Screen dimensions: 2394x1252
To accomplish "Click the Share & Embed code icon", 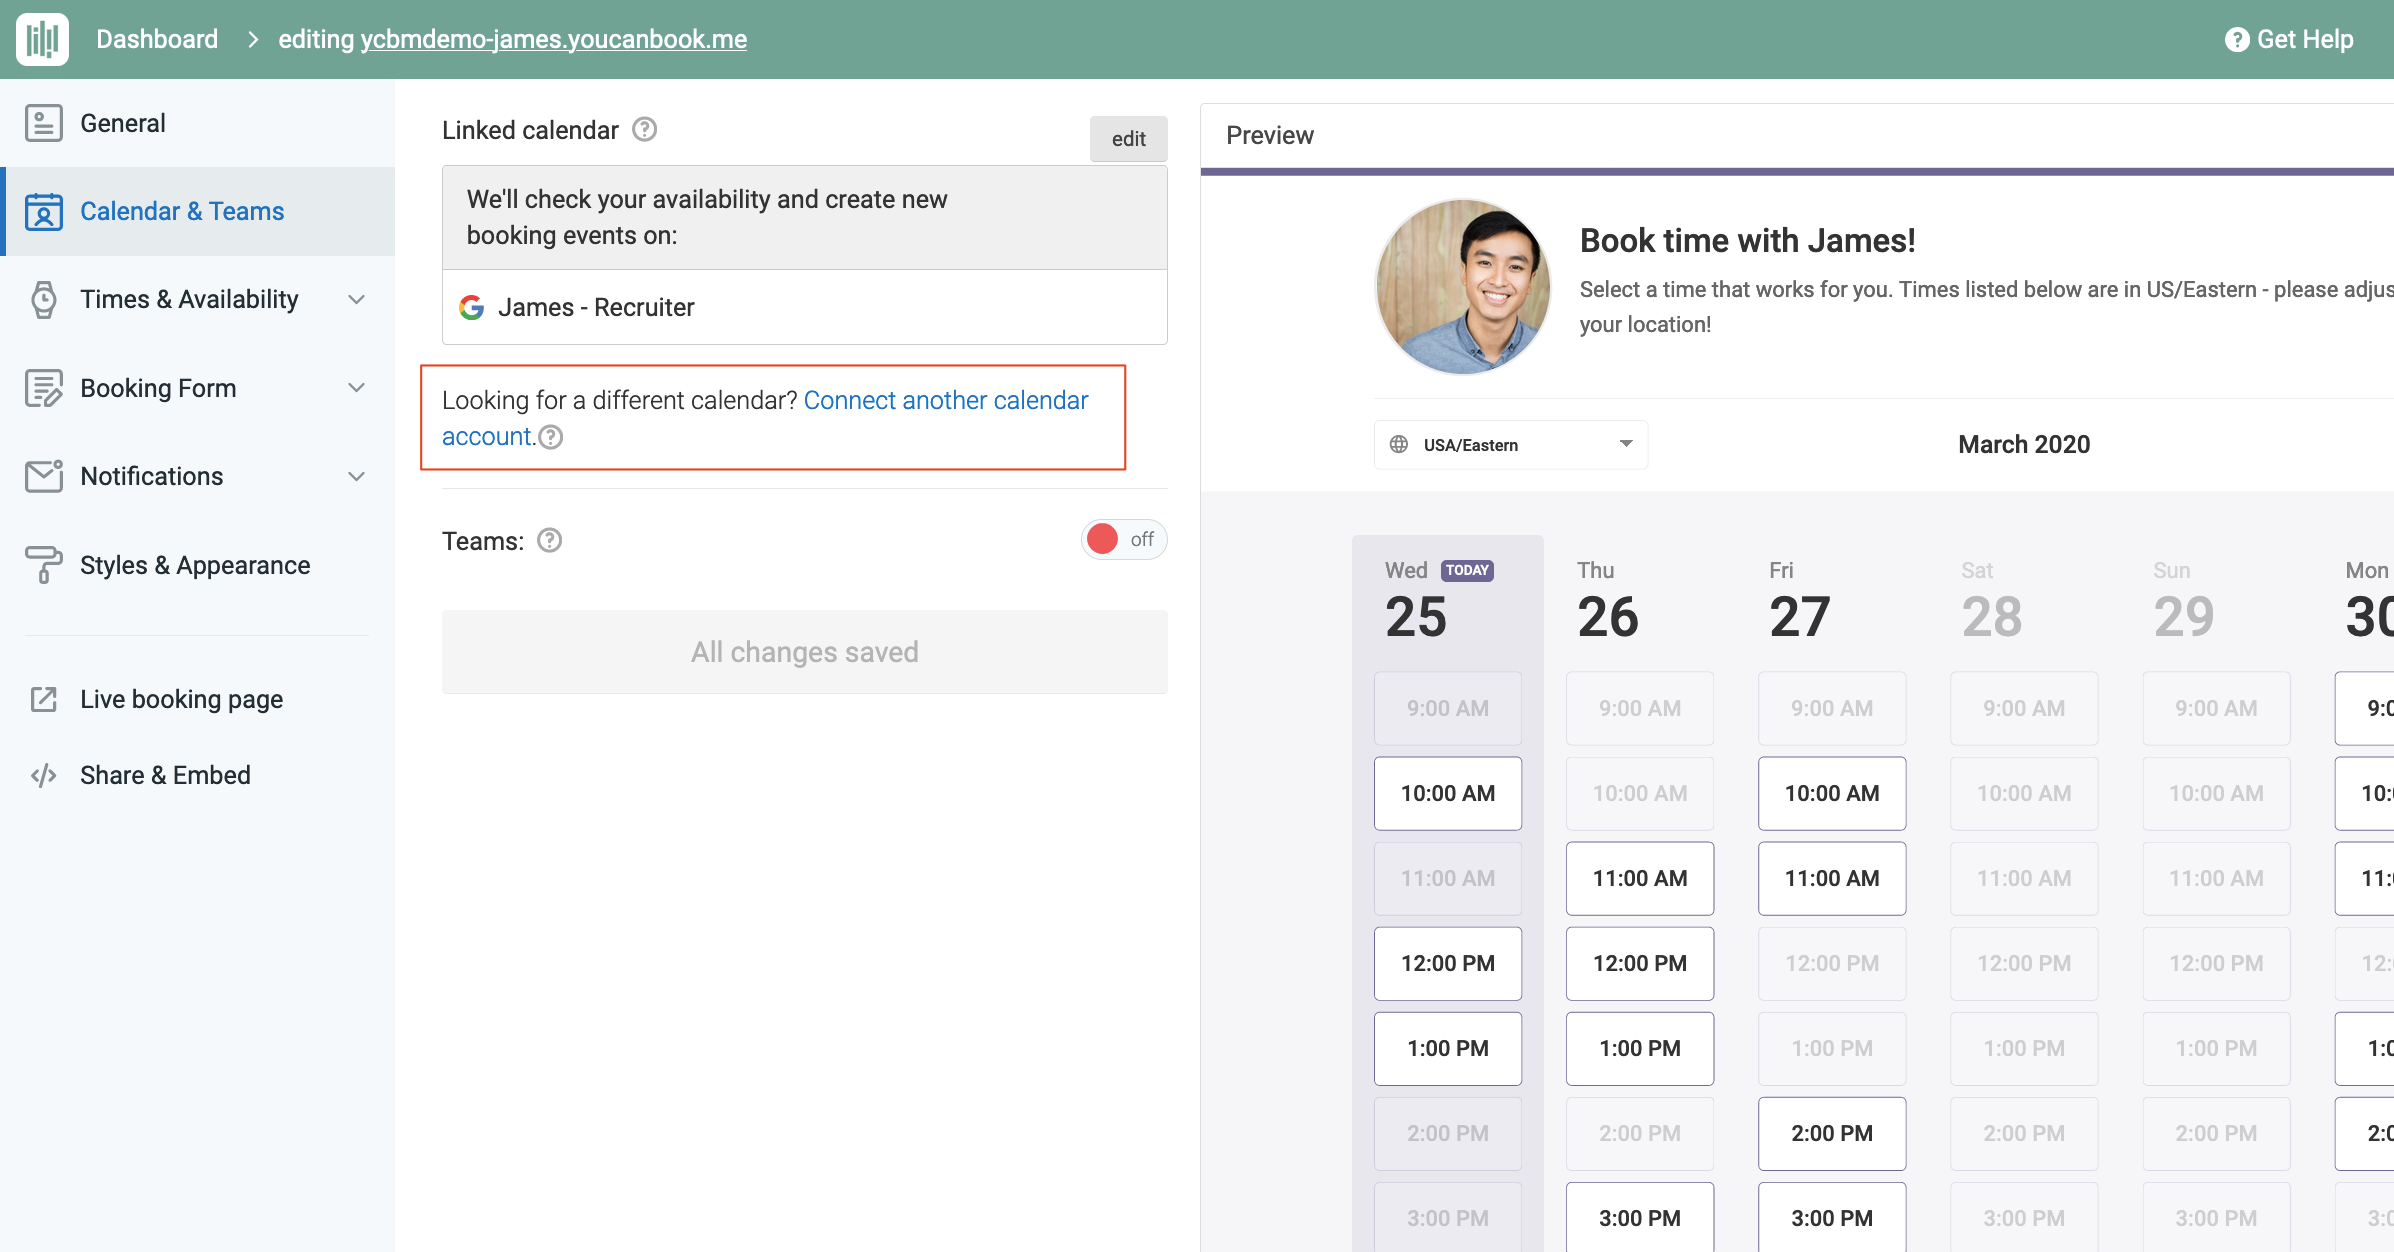I will pyautogui.click(x=44, y=776).
